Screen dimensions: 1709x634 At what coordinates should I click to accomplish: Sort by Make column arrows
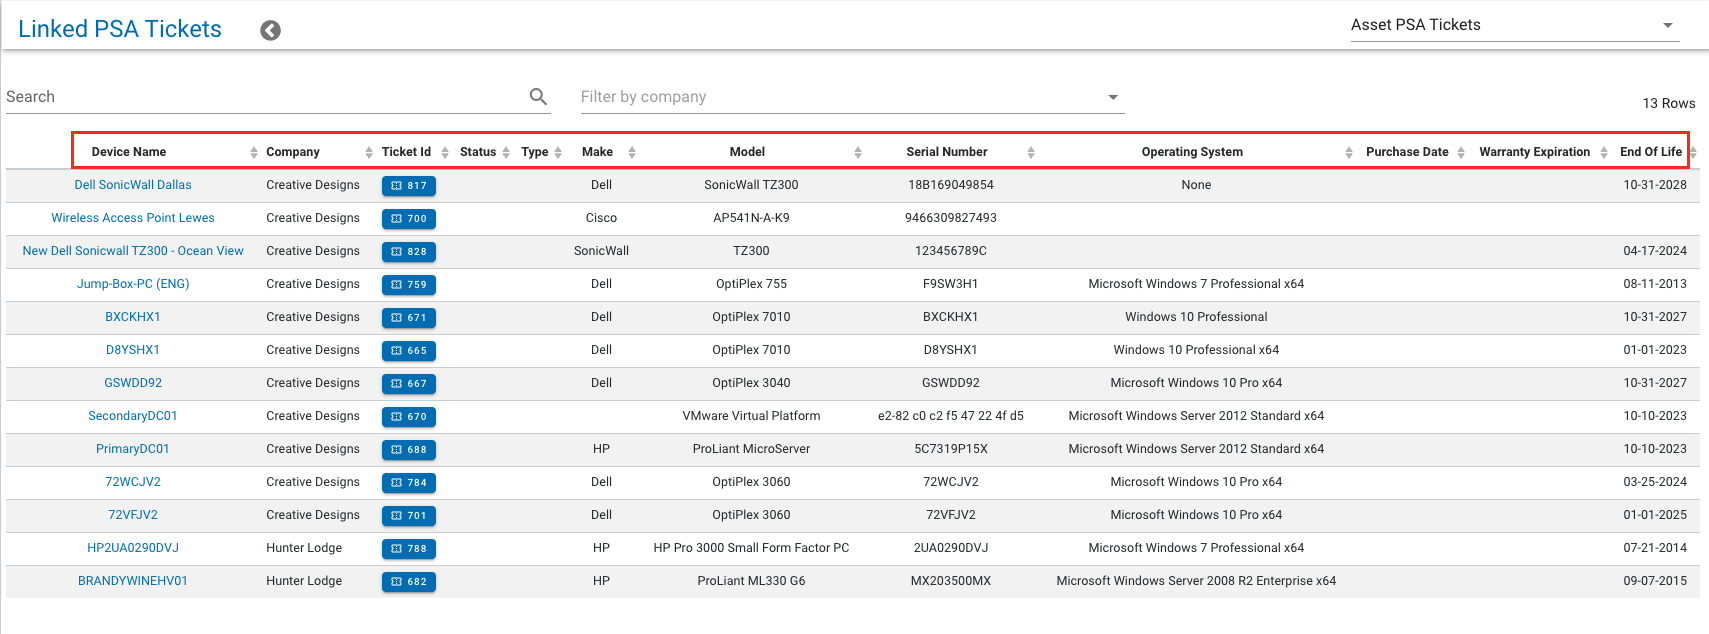click(632, 152)
